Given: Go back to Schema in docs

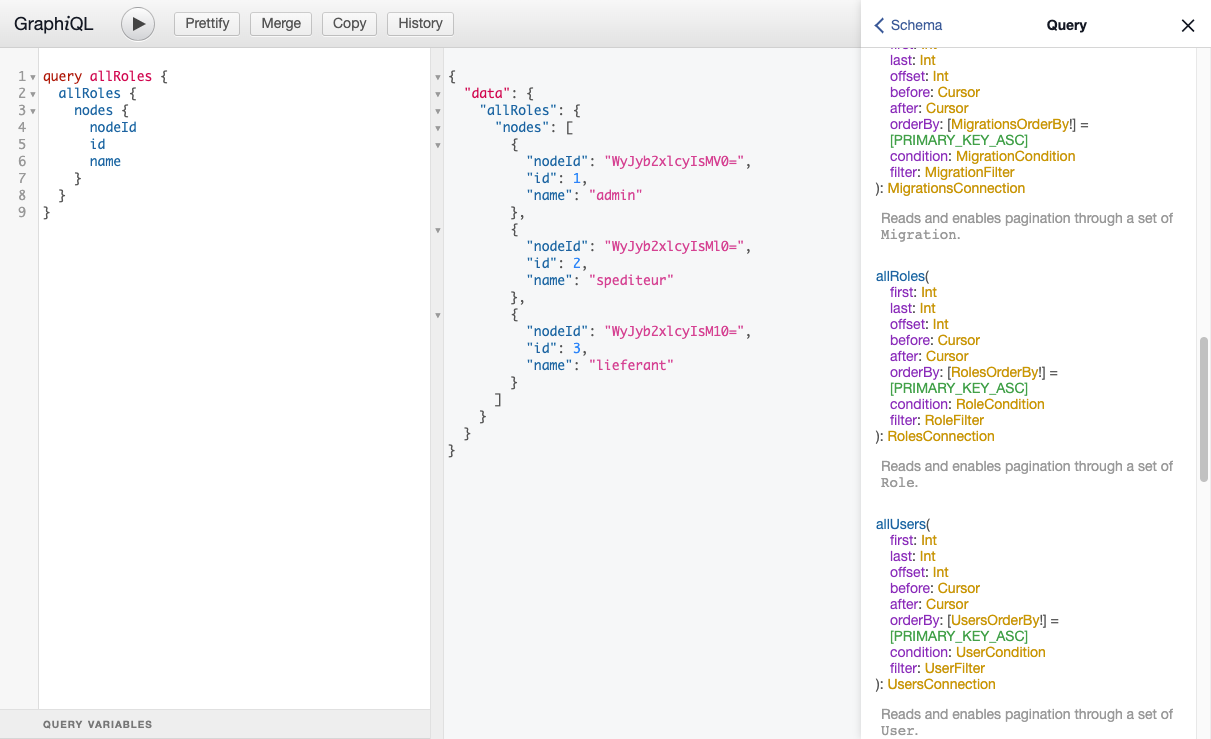Looking at the screenshot, I should coord(908,25).
